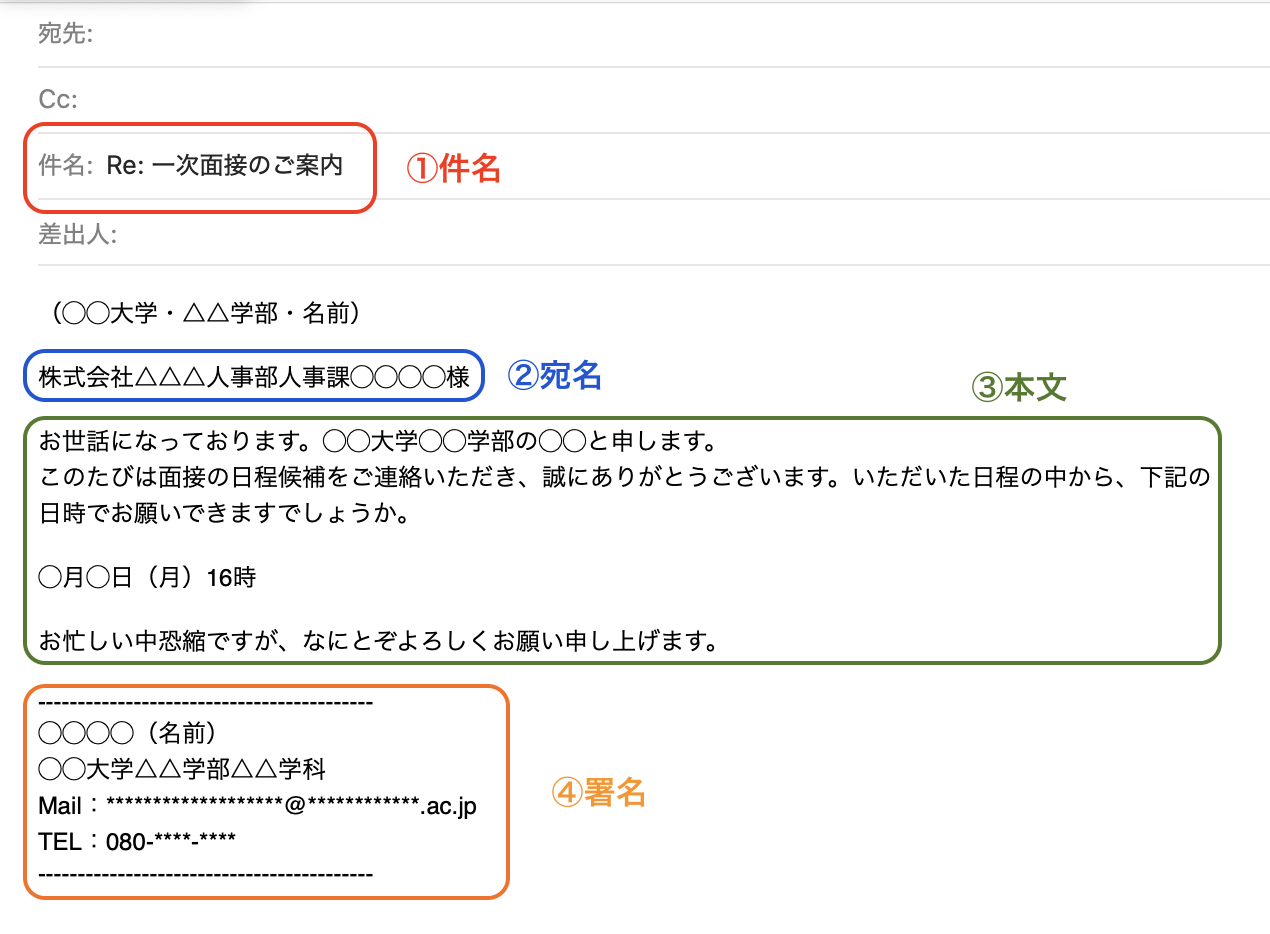The image size is (1270, 934).
Task: Click the ○○○○（名前） signature name line
Action: tap(127, 734)
